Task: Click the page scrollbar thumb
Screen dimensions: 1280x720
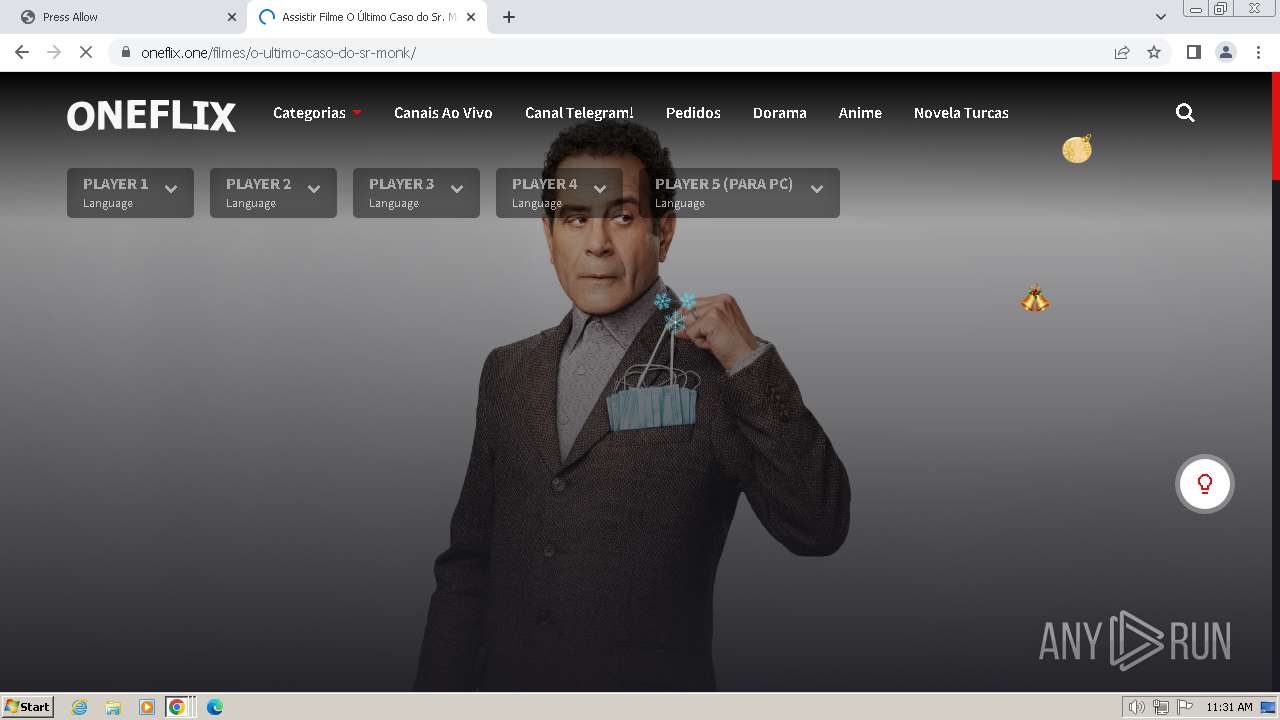Action: coord(1275,126)
